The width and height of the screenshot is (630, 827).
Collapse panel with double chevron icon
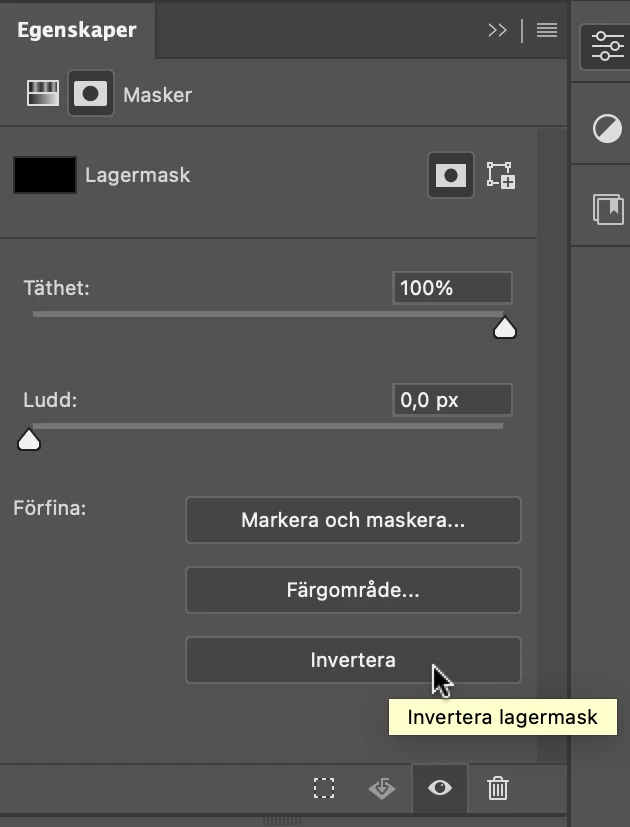[x=497, y=30]
